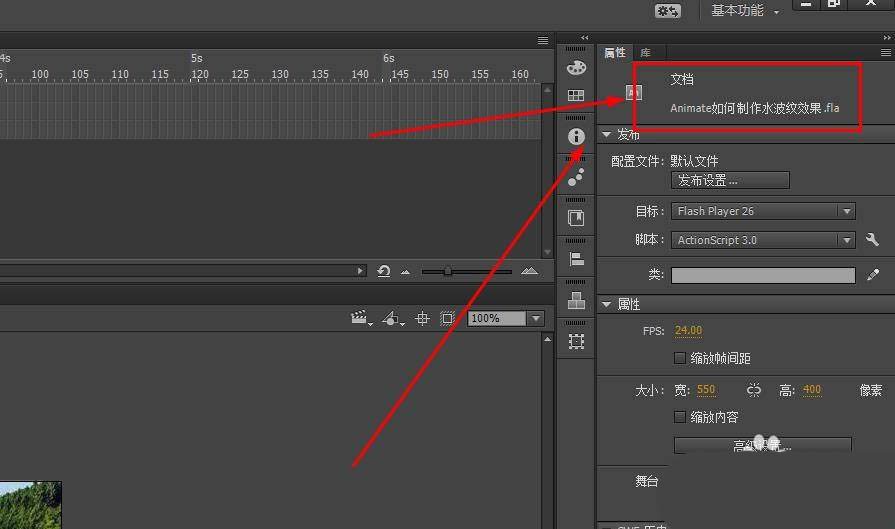The width and height of the screenshot is (895, 529).
Task: Toggle the width-height link icon
Action: (x=754, y=390)
